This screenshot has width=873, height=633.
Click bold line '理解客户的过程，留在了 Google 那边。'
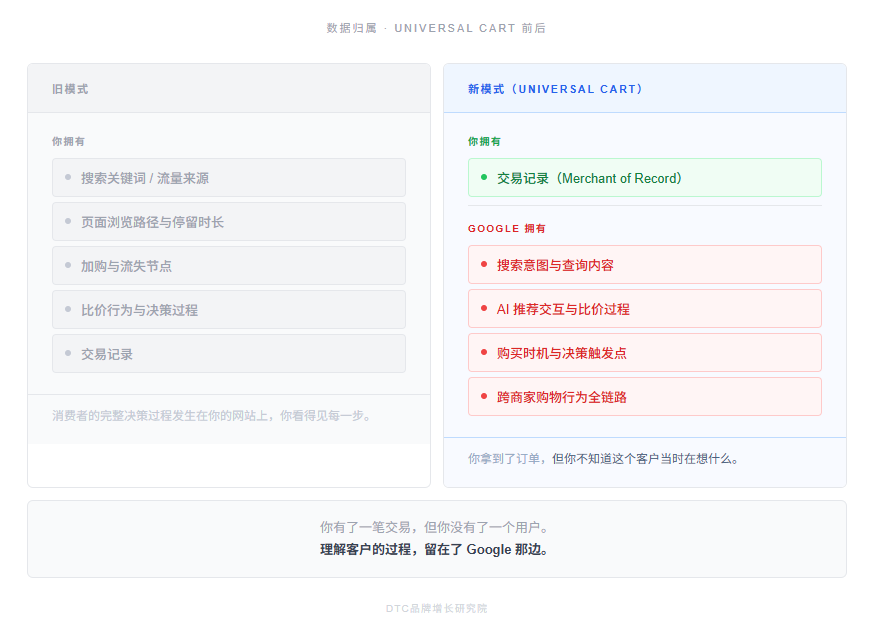(x=436, y=549)
